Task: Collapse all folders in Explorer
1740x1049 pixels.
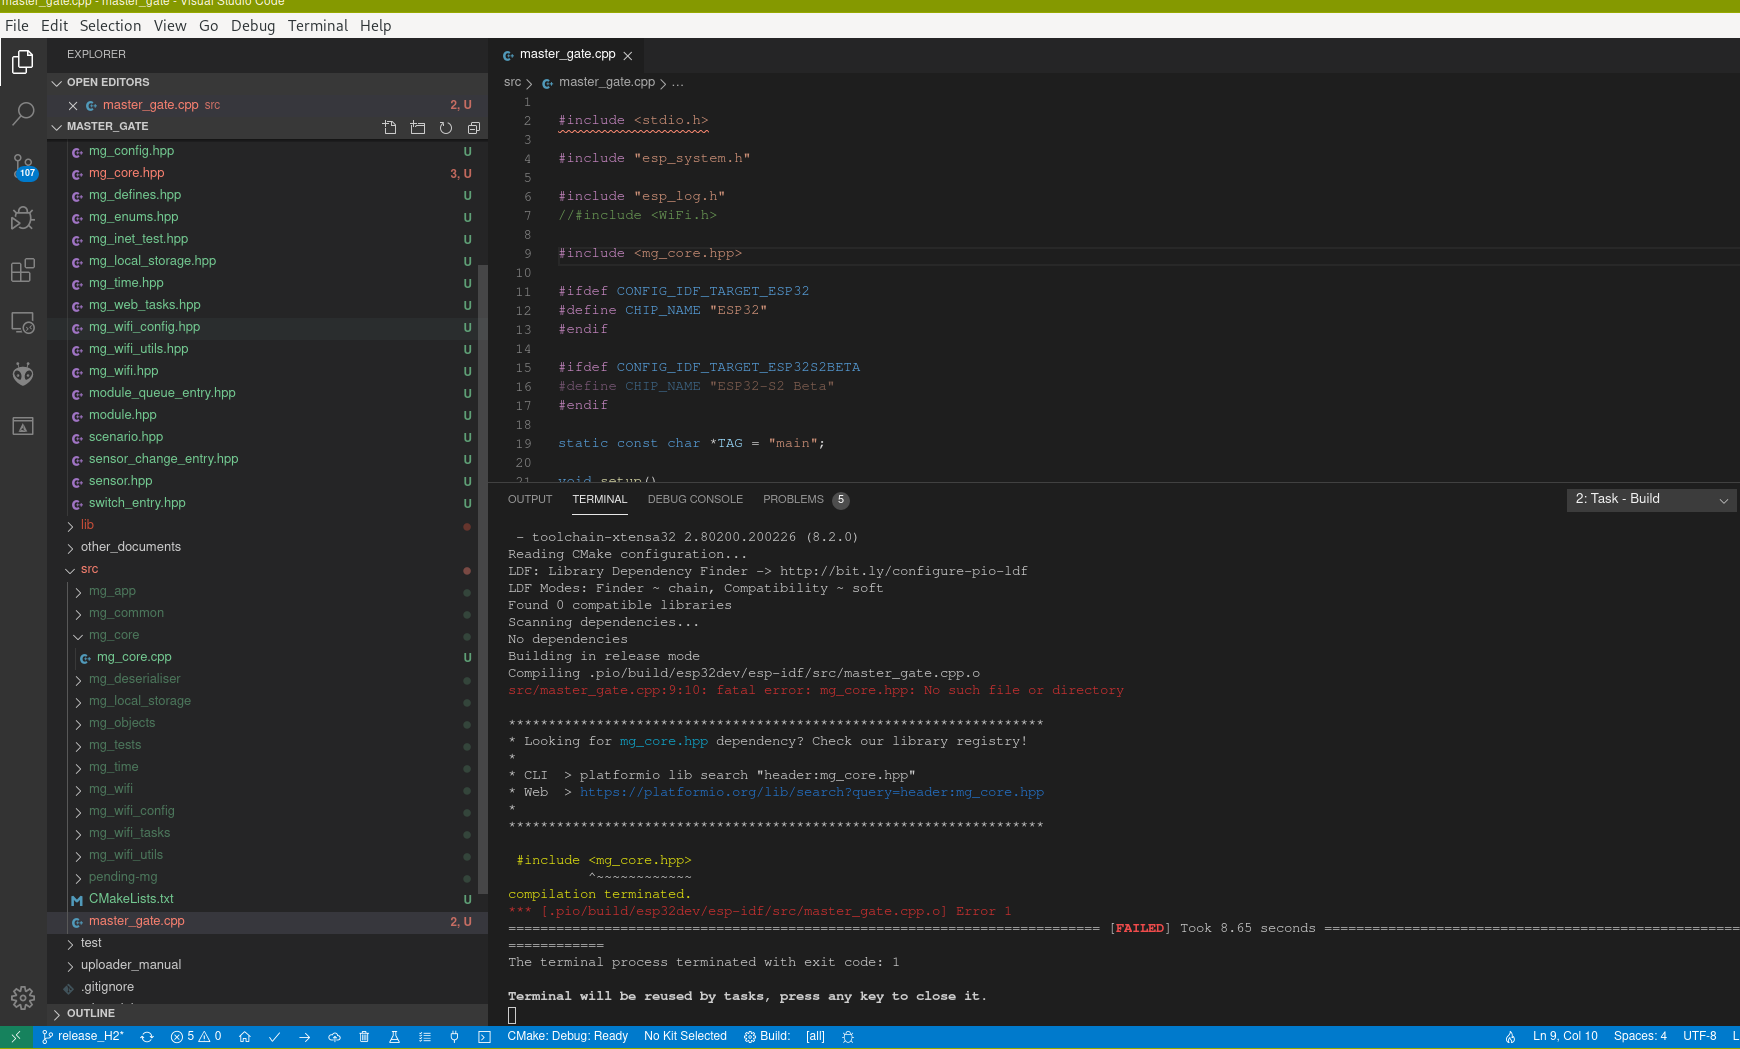Action: pyautogui.click(x=474, y=127)
